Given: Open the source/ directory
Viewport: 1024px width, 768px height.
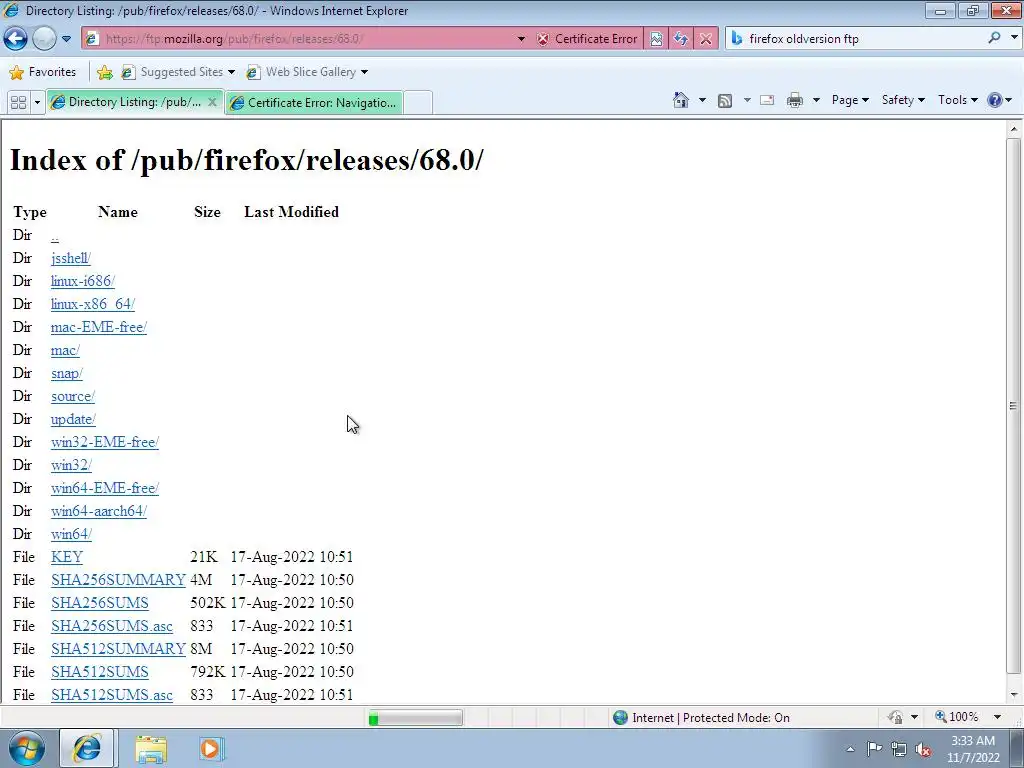Looking at the screenshot, I should (73, 396).
